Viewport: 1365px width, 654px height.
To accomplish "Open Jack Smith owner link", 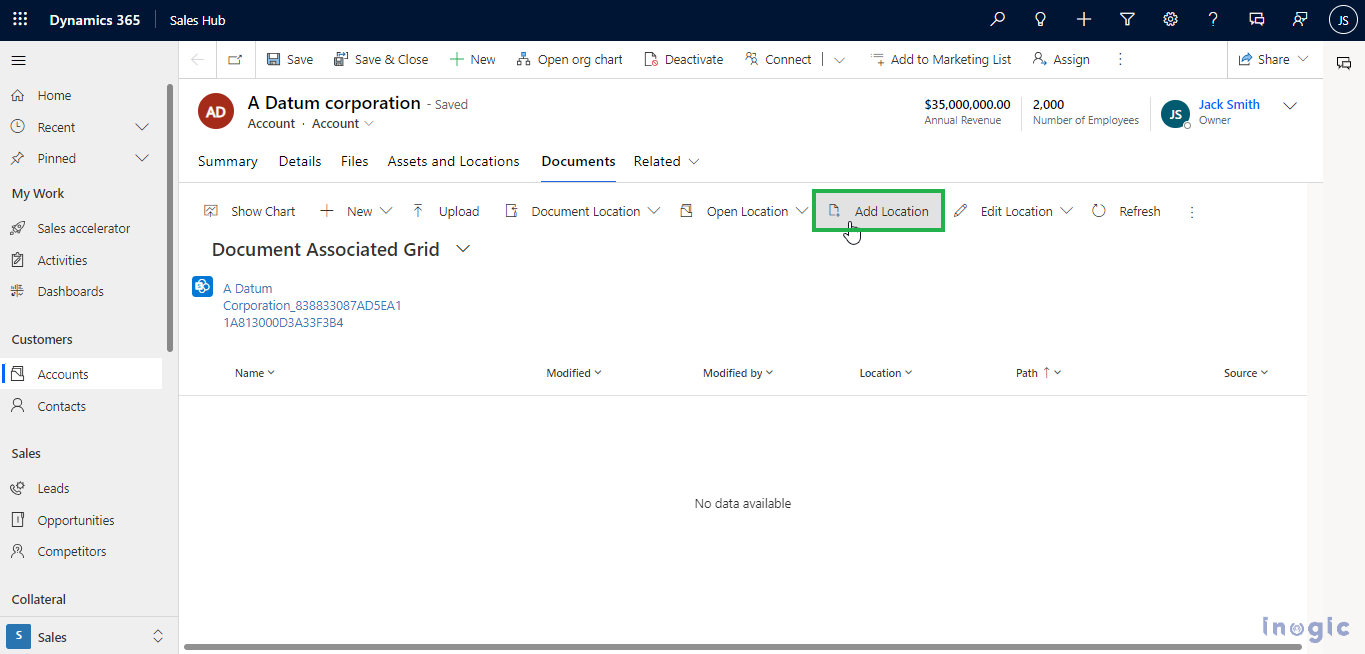I will point(1229,104).
